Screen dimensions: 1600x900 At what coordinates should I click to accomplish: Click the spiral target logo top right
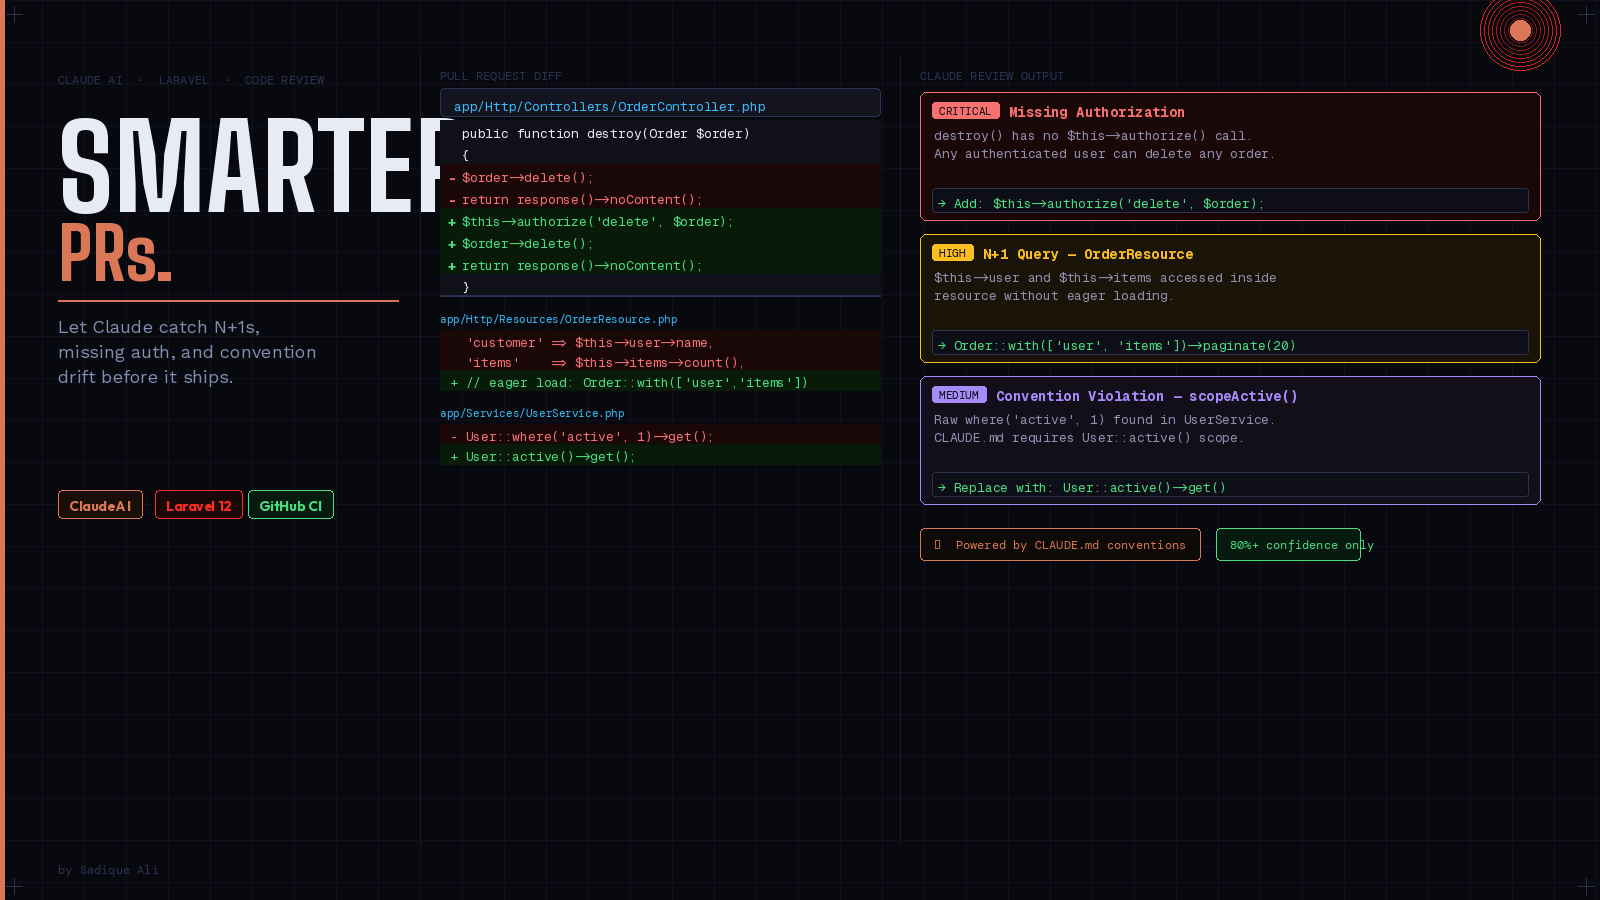point(1520,31)
